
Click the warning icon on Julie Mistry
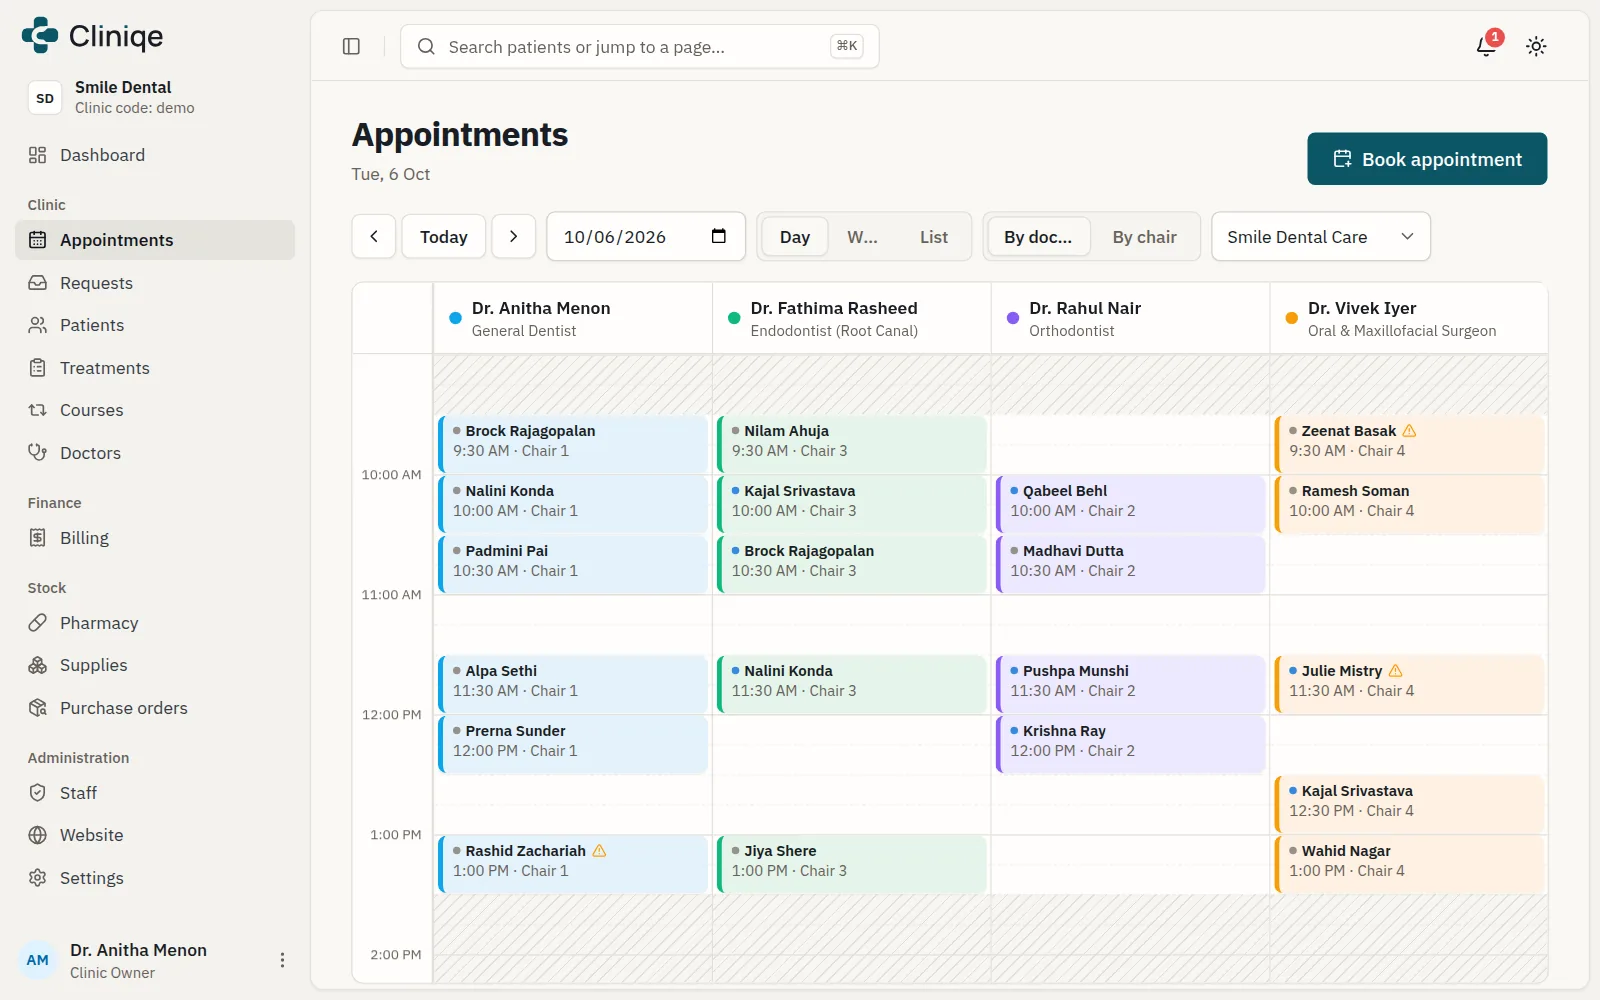point(1395,671)
